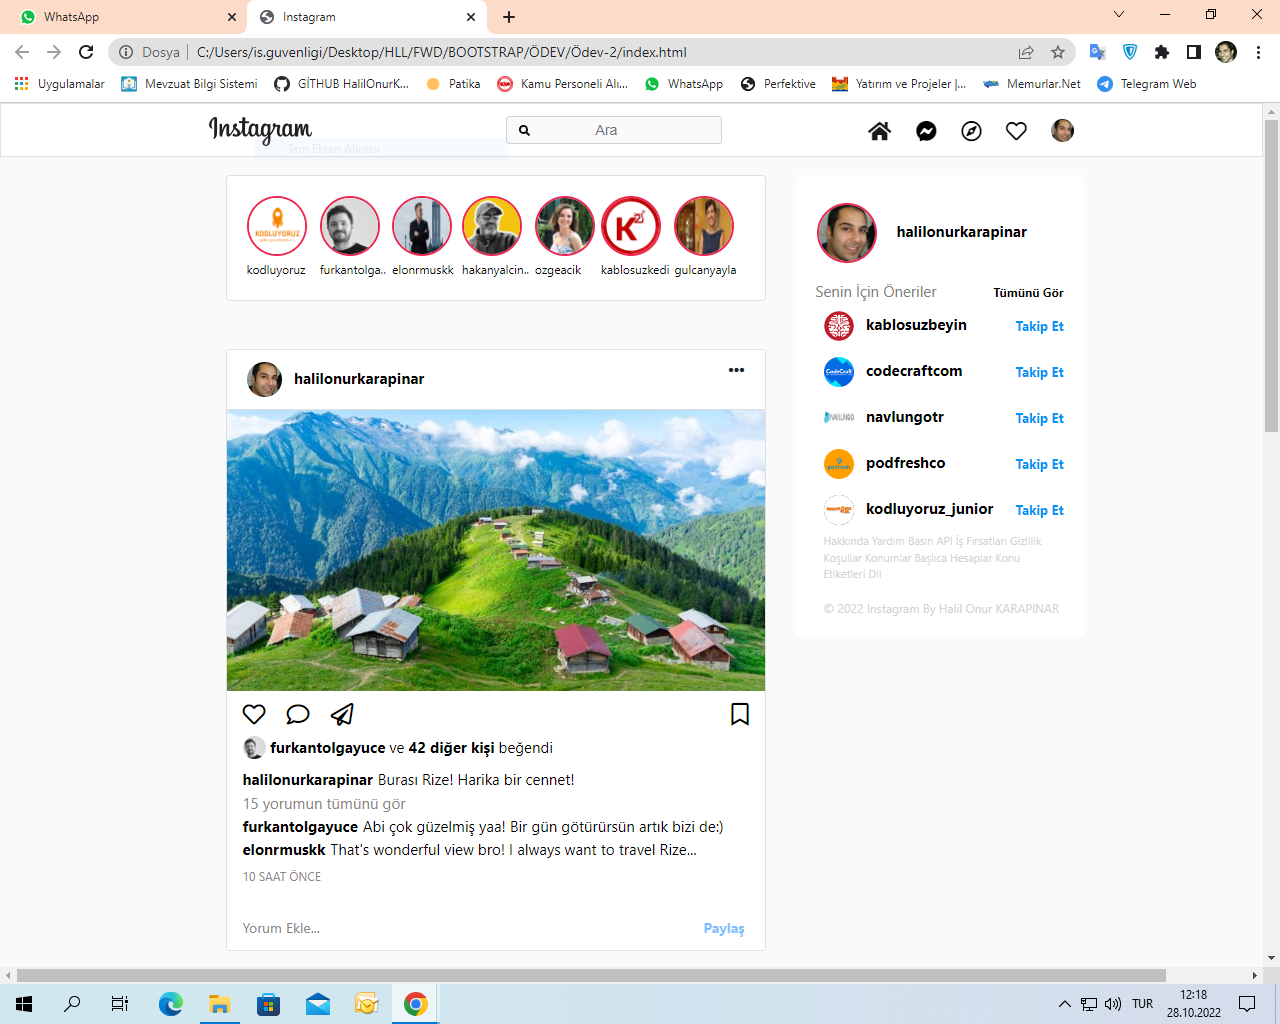
Task: Open the Home feed icon
Action: tap(879, 130)
